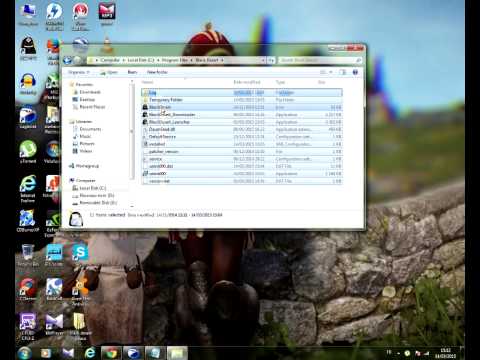
Task: Open the Skype desktop shortcut
Action: click(x=80, y=252)
